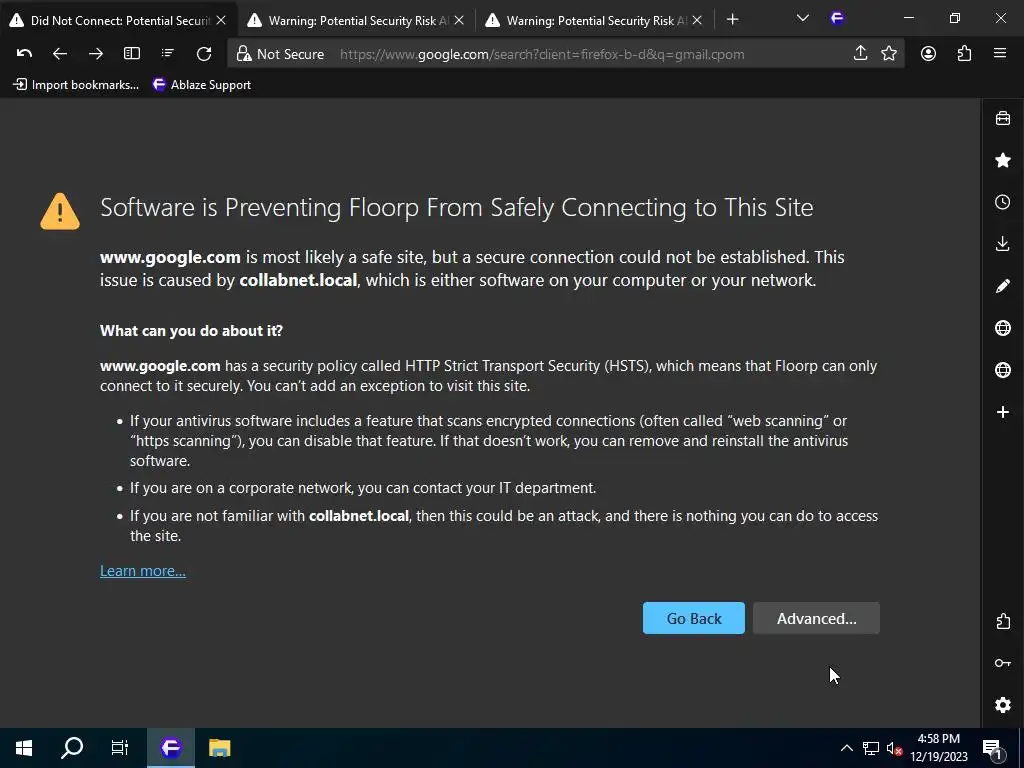Open the notification center icon
The height and width of the screenshot is (768, 1024).
click(993, 748)
